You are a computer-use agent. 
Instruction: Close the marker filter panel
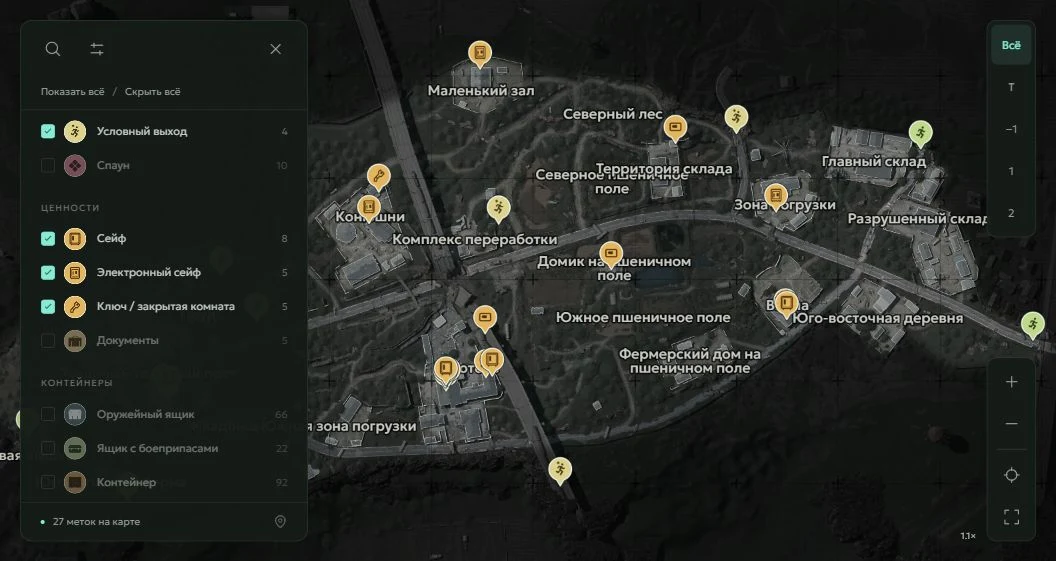coord(275,49)
